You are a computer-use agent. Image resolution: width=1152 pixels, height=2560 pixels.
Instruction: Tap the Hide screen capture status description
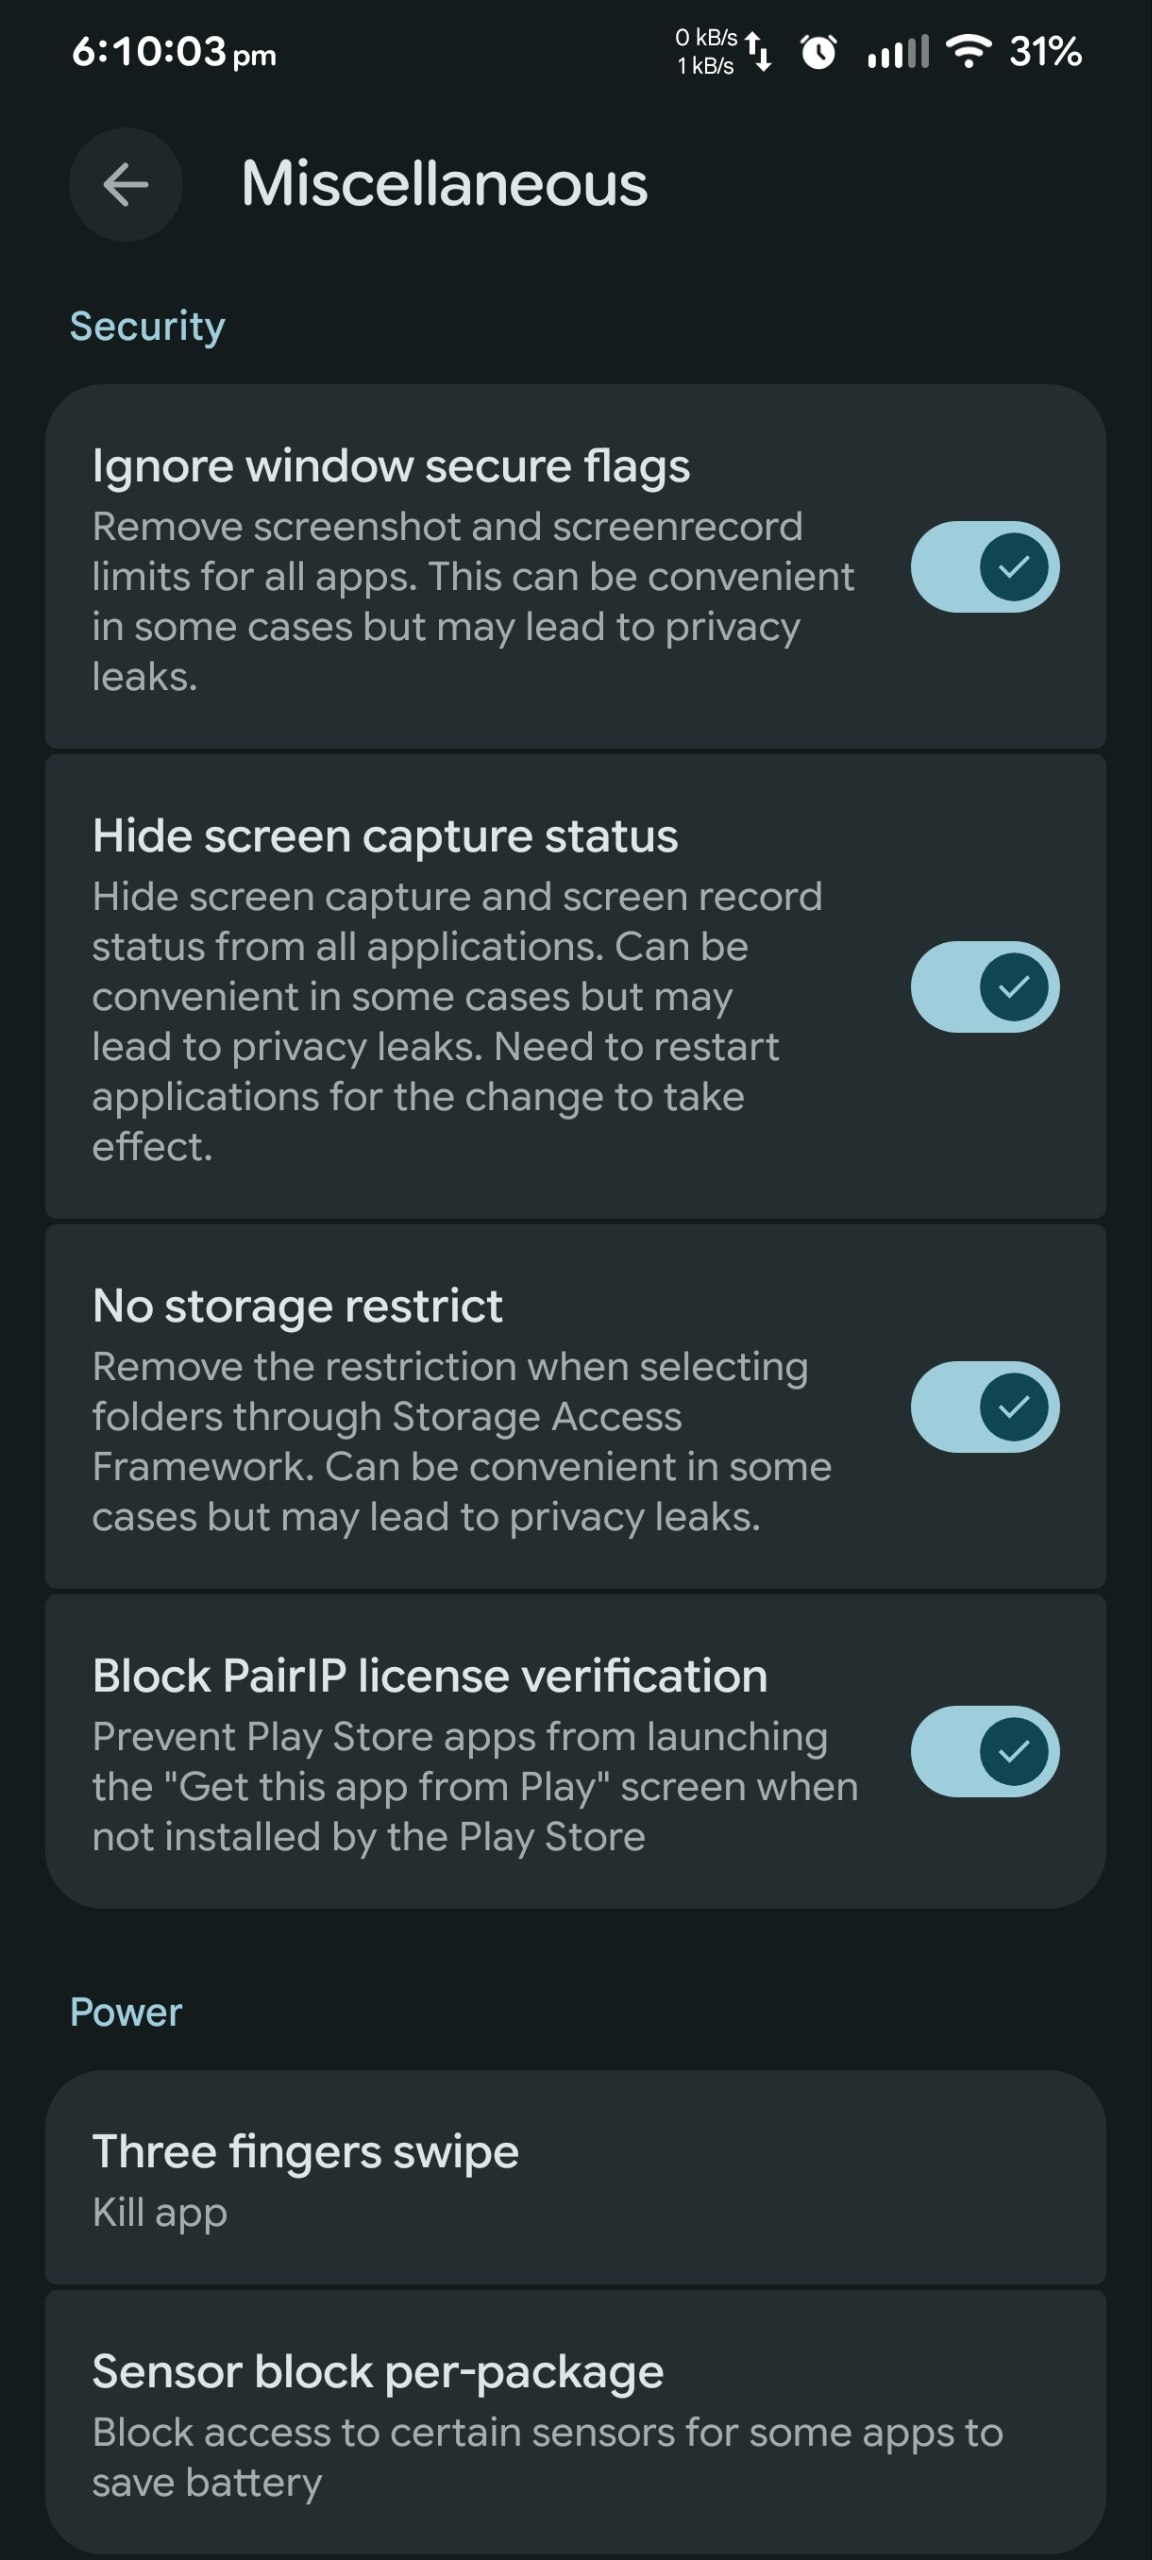pyautogui.click(x=457, y=1021)
